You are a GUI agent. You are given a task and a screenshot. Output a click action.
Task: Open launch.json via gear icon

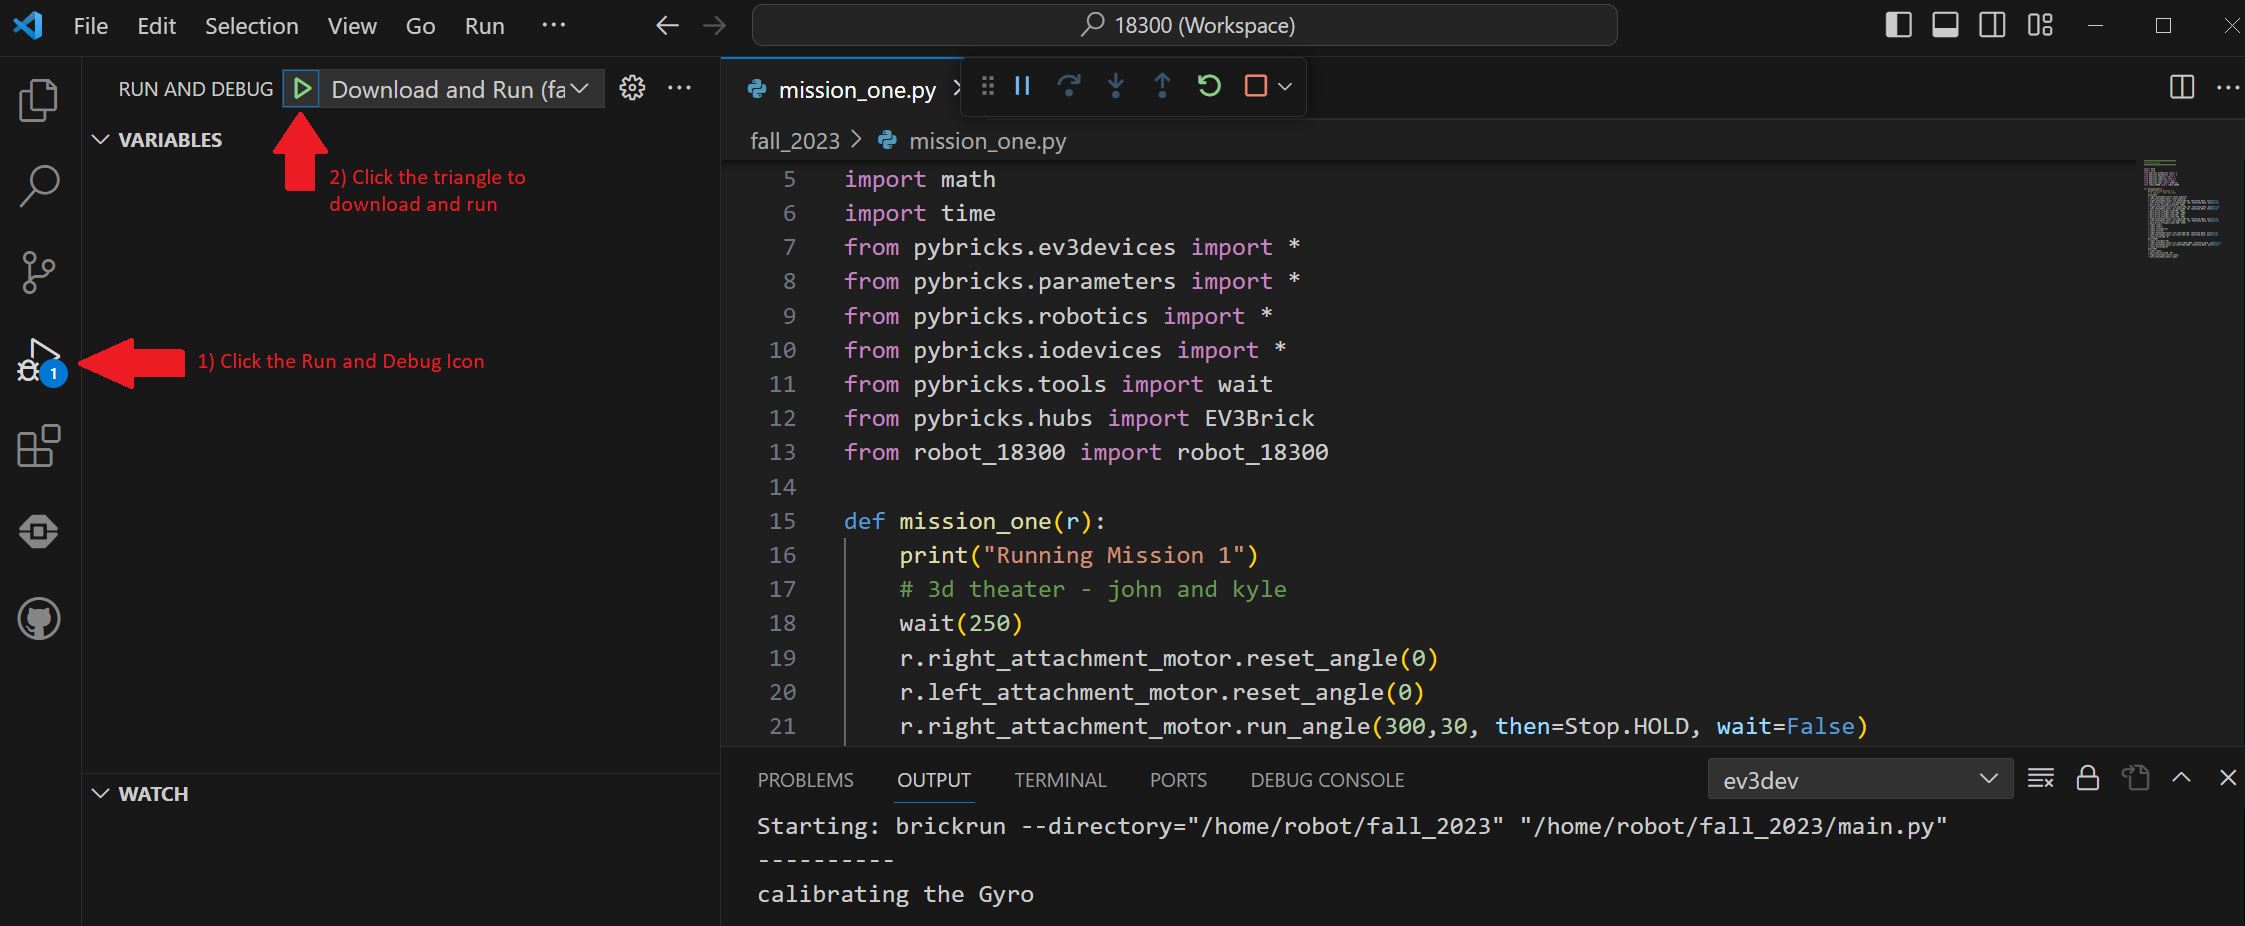point(632,88)
